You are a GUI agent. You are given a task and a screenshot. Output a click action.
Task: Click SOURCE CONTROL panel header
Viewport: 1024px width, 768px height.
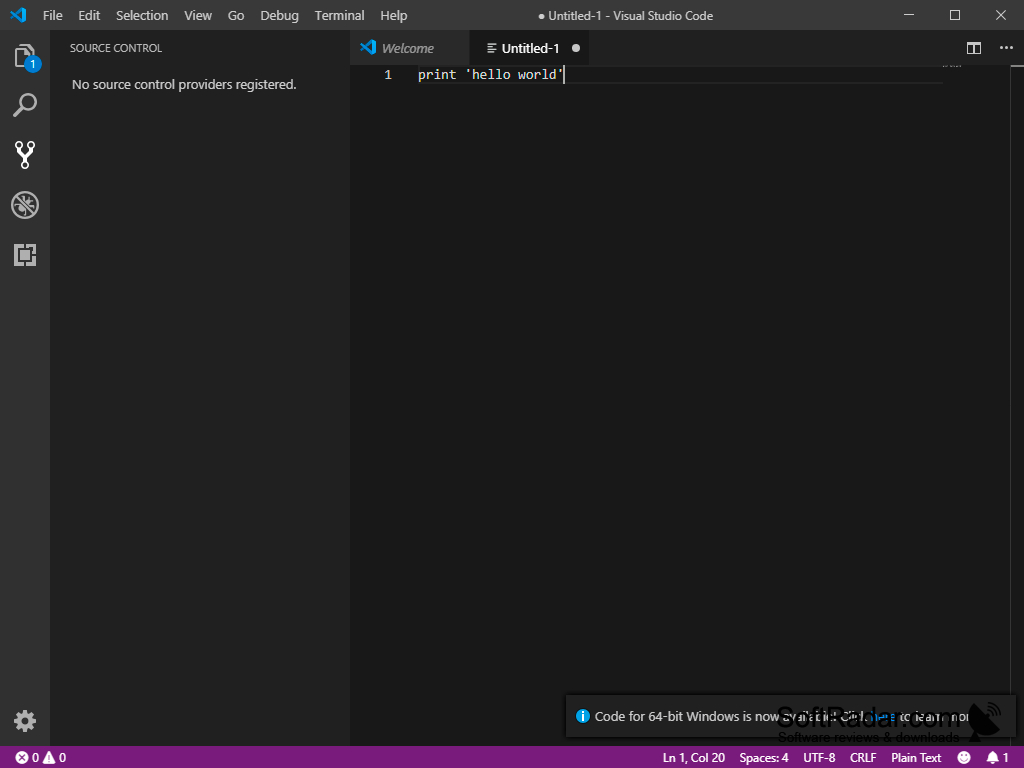coord(116,48)
